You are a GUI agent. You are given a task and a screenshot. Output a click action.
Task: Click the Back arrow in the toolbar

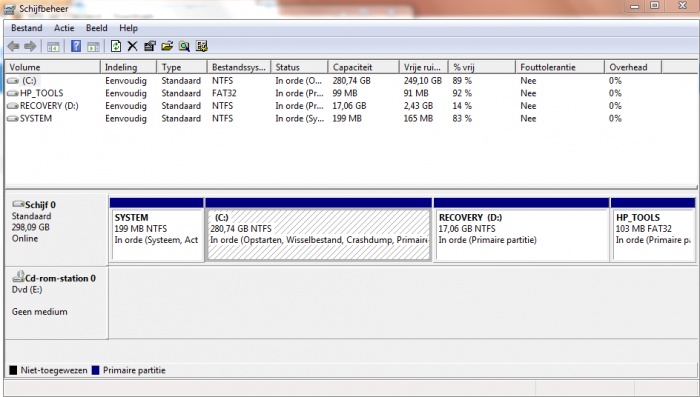click(13, 46)
